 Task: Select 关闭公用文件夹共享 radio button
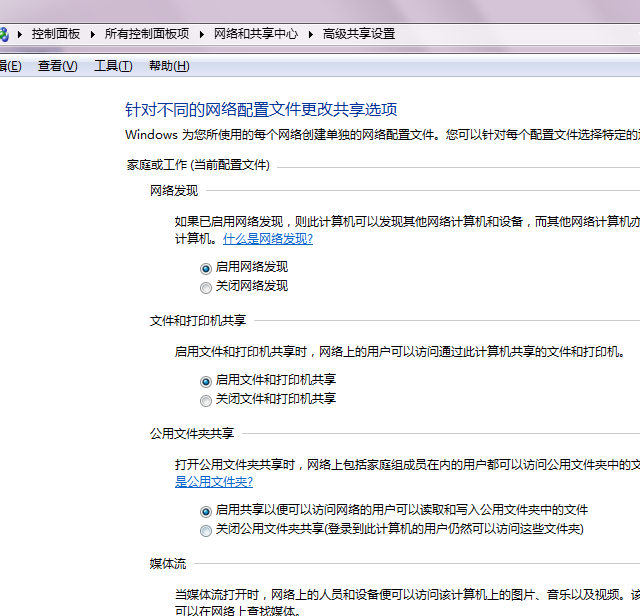coord(206,531)
